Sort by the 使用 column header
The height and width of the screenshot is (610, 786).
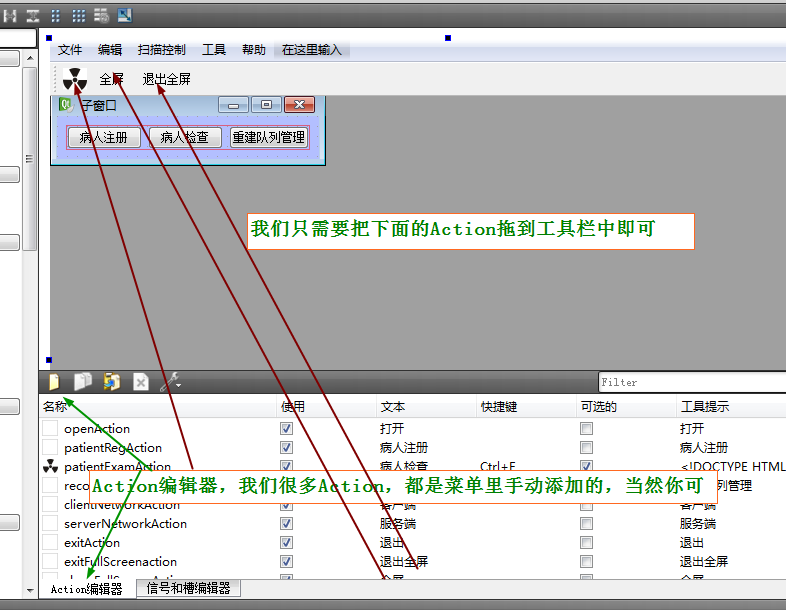click(326, 406)
